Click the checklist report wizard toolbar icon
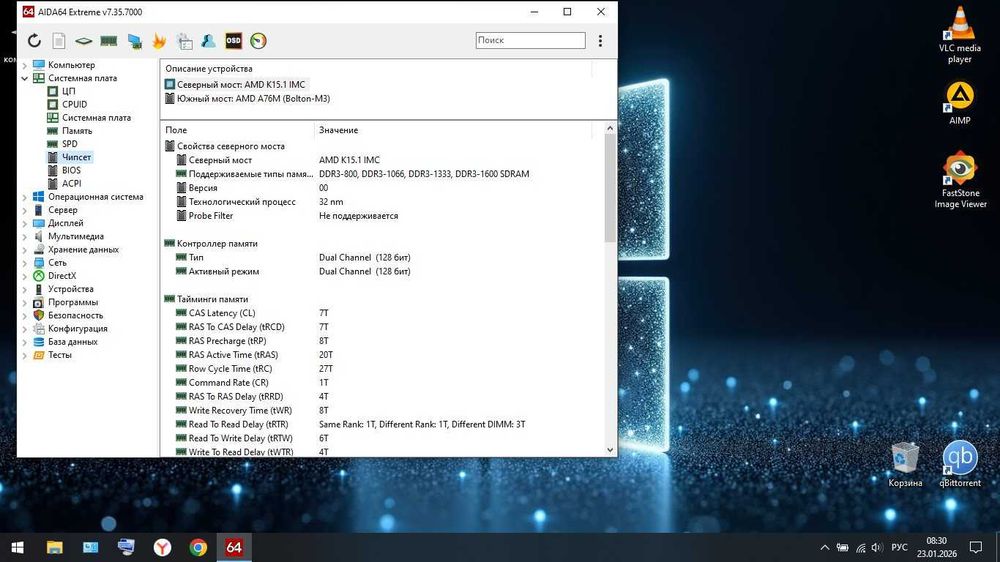 (x=184, y=41)
